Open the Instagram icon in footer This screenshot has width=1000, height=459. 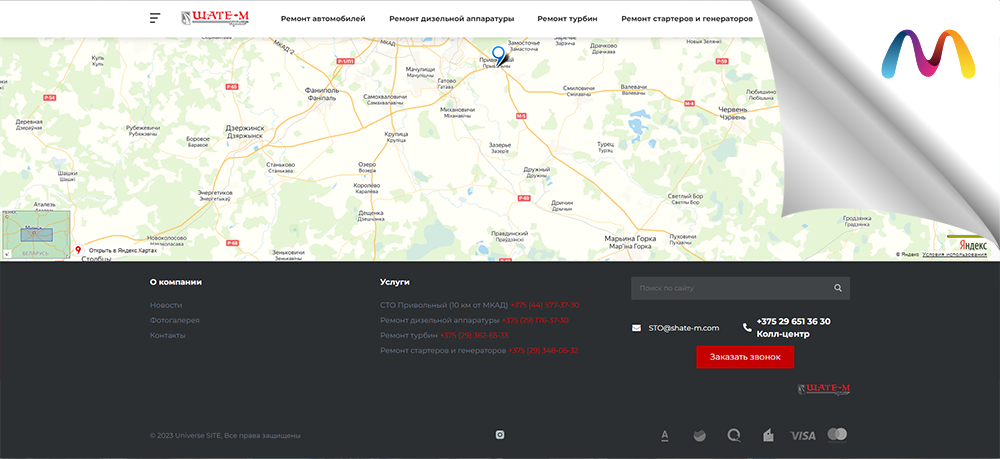(500, 435)
